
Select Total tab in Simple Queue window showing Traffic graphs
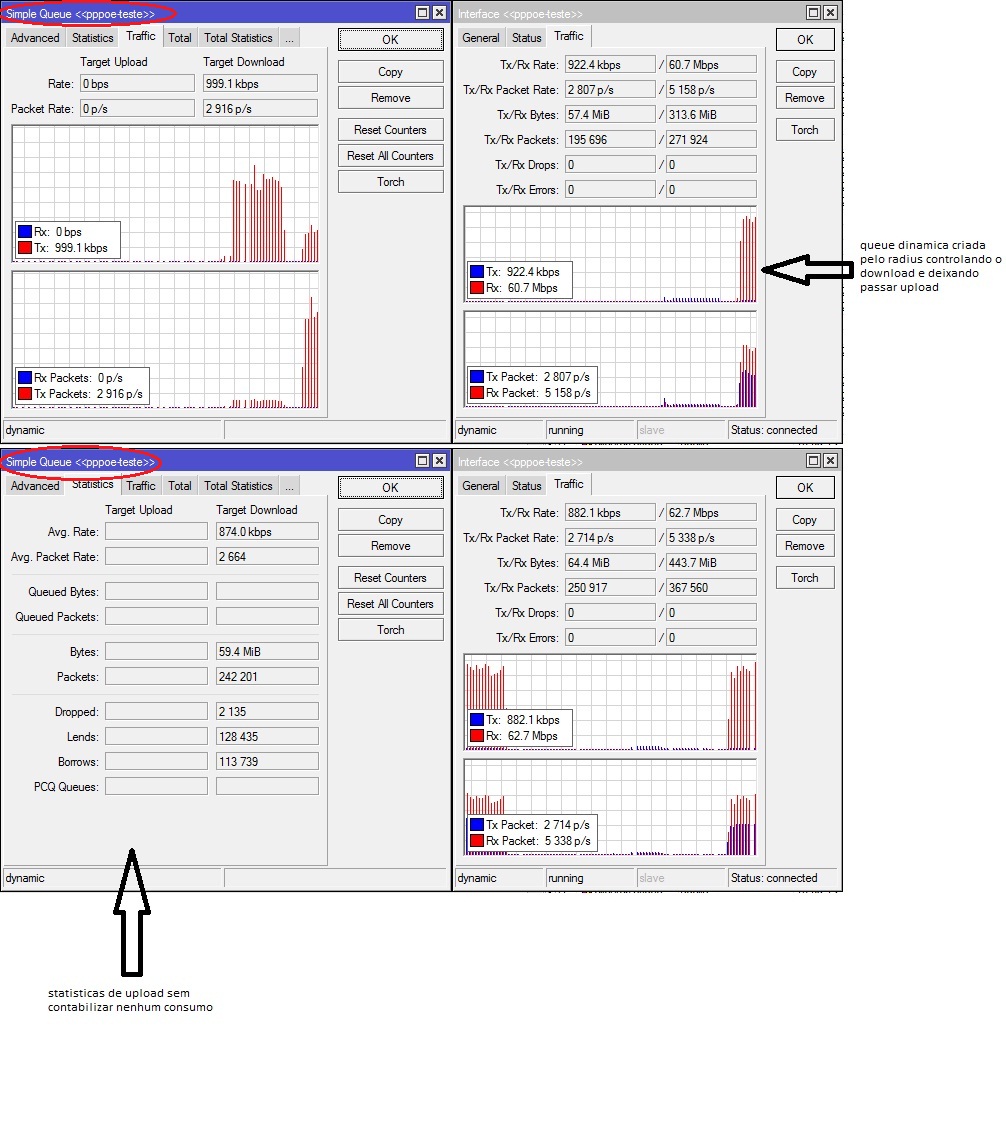coord(180,38)
